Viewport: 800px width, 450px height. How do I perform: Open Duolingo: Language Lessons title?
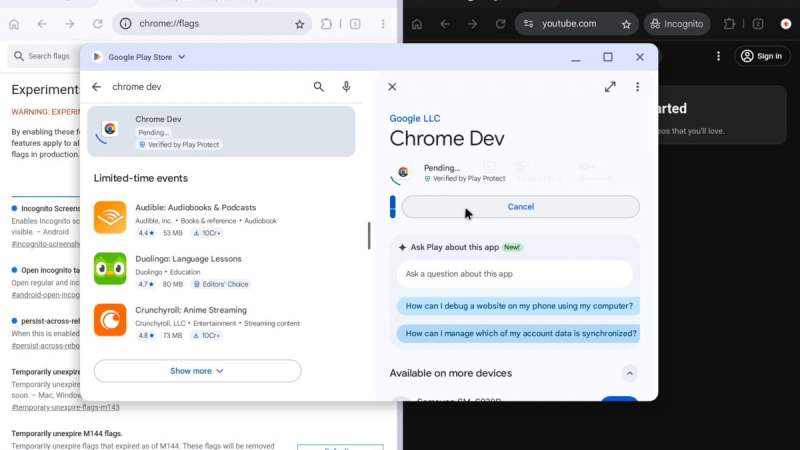click(x=188, y=259)
